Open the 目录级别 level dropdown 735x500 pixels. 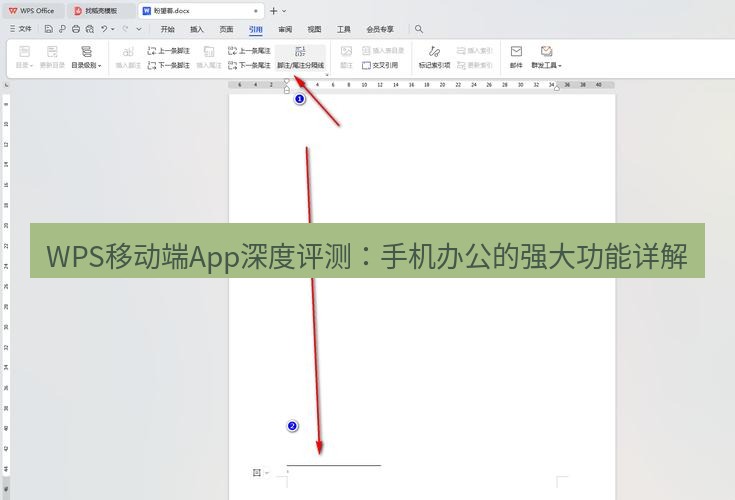point(86,57)
